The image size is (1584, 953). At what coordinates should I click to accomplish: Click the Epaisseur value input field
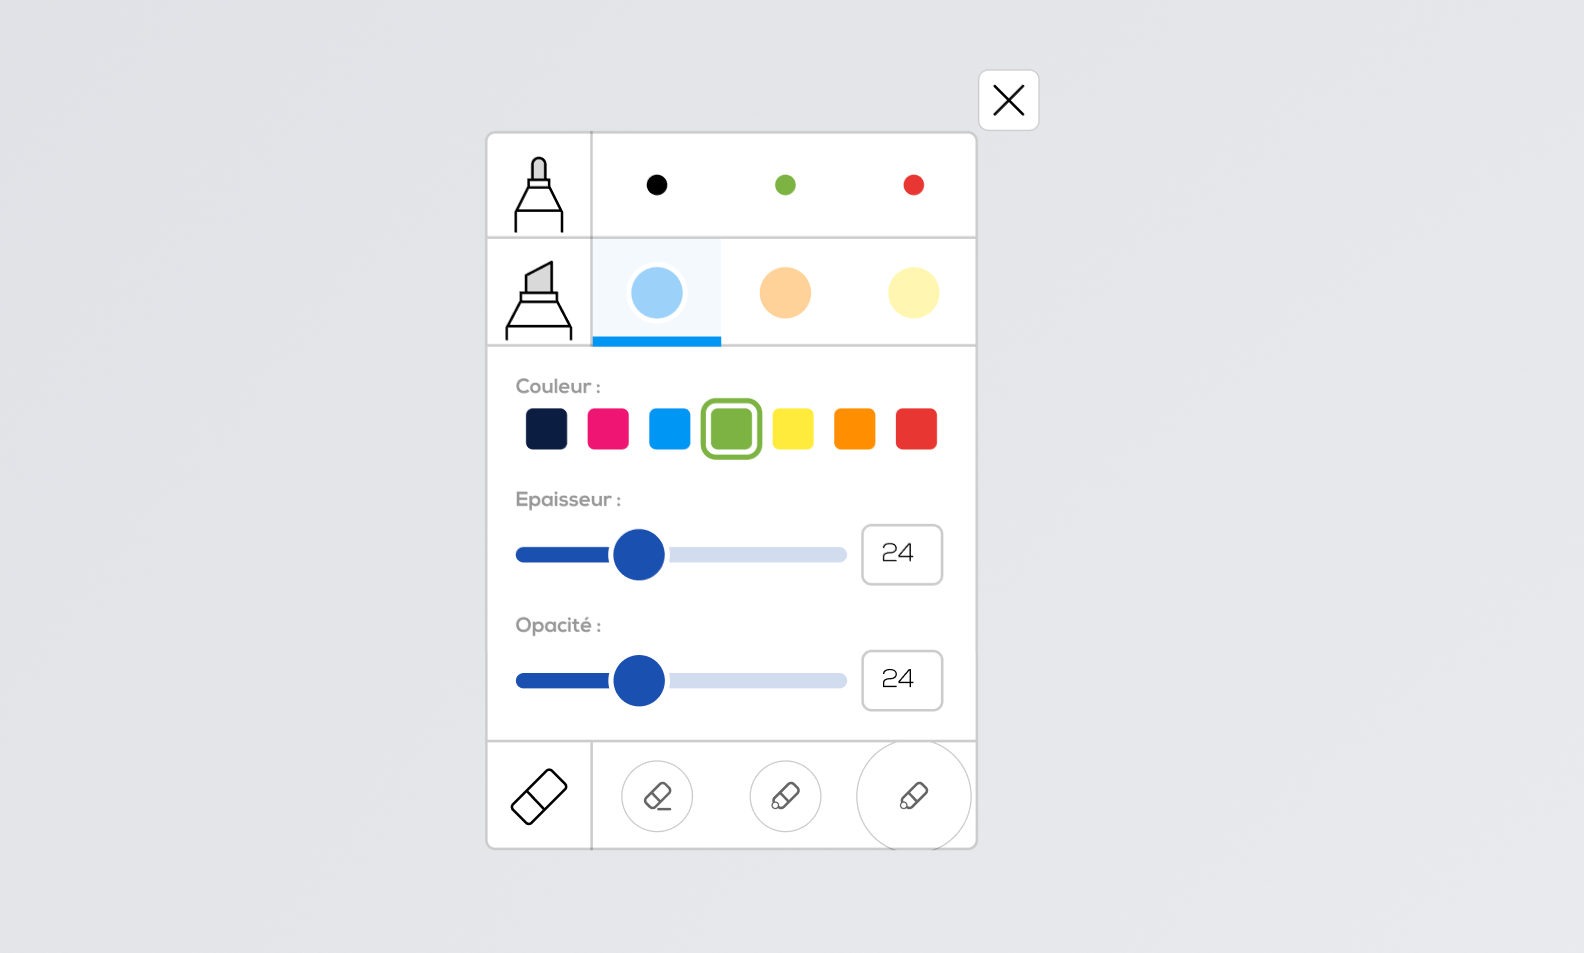tap(901, 554)
